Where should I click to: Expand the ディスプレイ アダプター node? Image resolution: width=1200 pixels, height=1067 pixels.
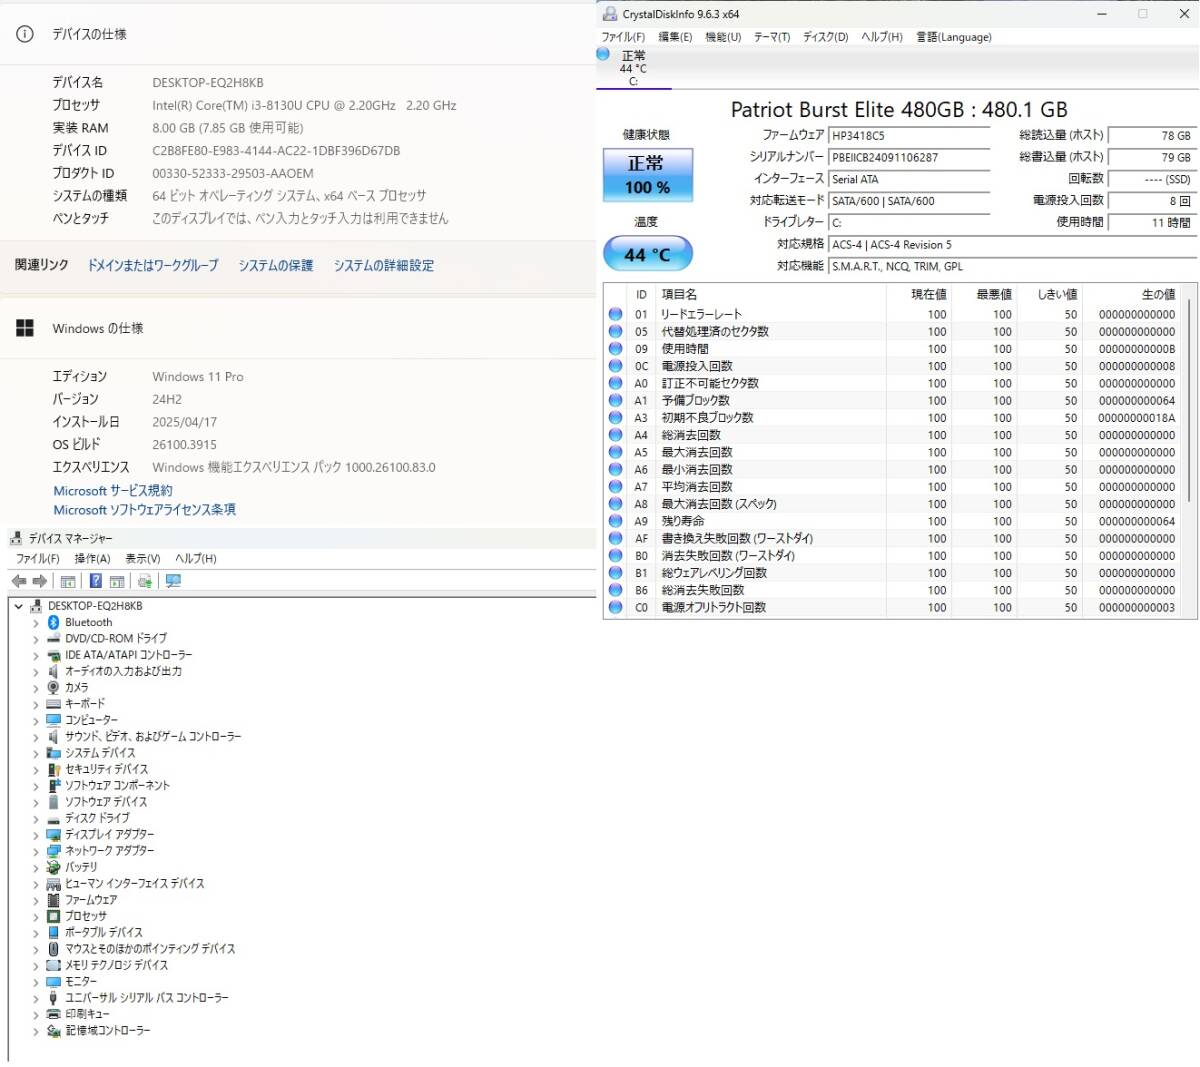coord(36,834)
